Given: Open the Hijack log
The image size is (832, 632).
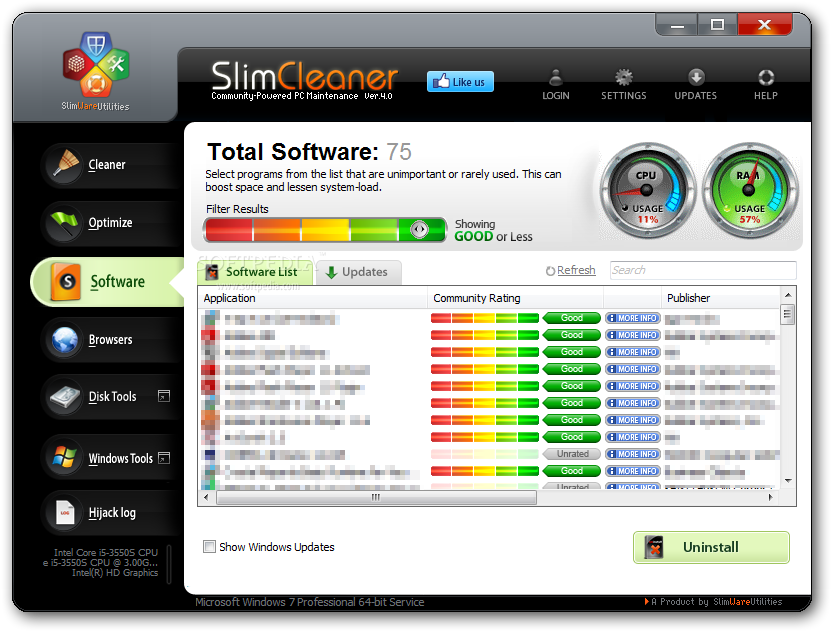Looking at the screenshot, I should [x=109, y=513].
